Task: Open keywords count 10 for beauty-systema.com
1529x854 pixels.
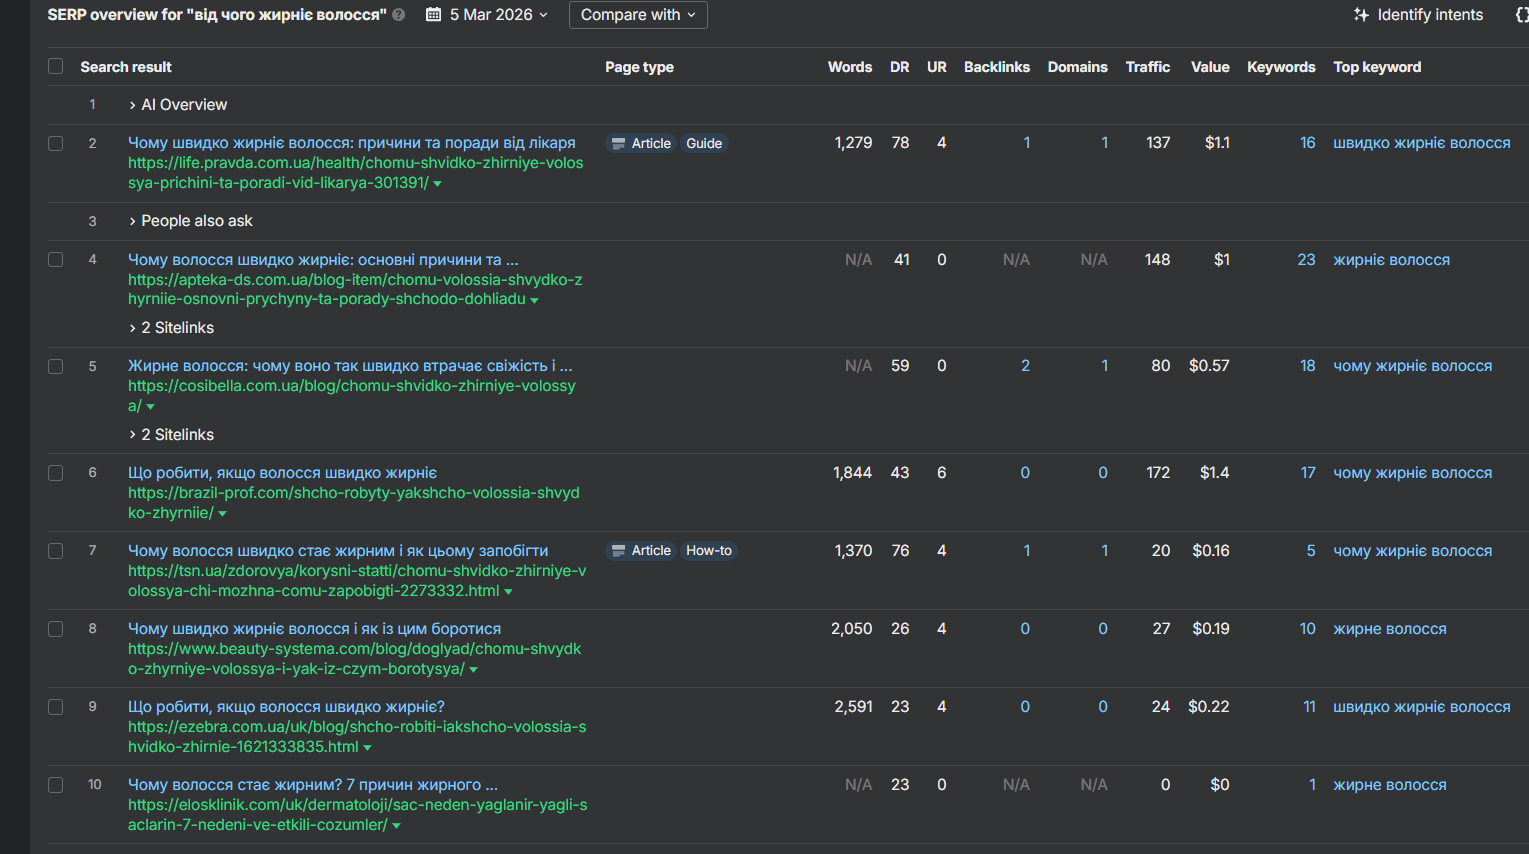Action: tap(1307, 629)
